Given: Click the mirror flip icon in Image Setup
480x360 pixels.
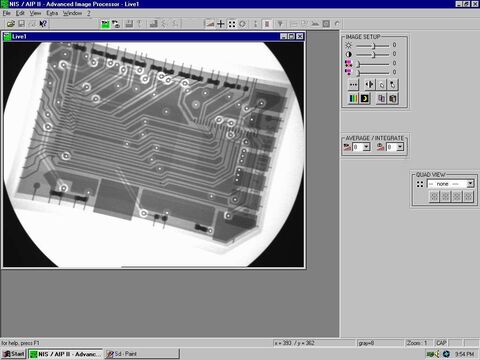Looking at the screenshot, I should [x=370, y=85].
